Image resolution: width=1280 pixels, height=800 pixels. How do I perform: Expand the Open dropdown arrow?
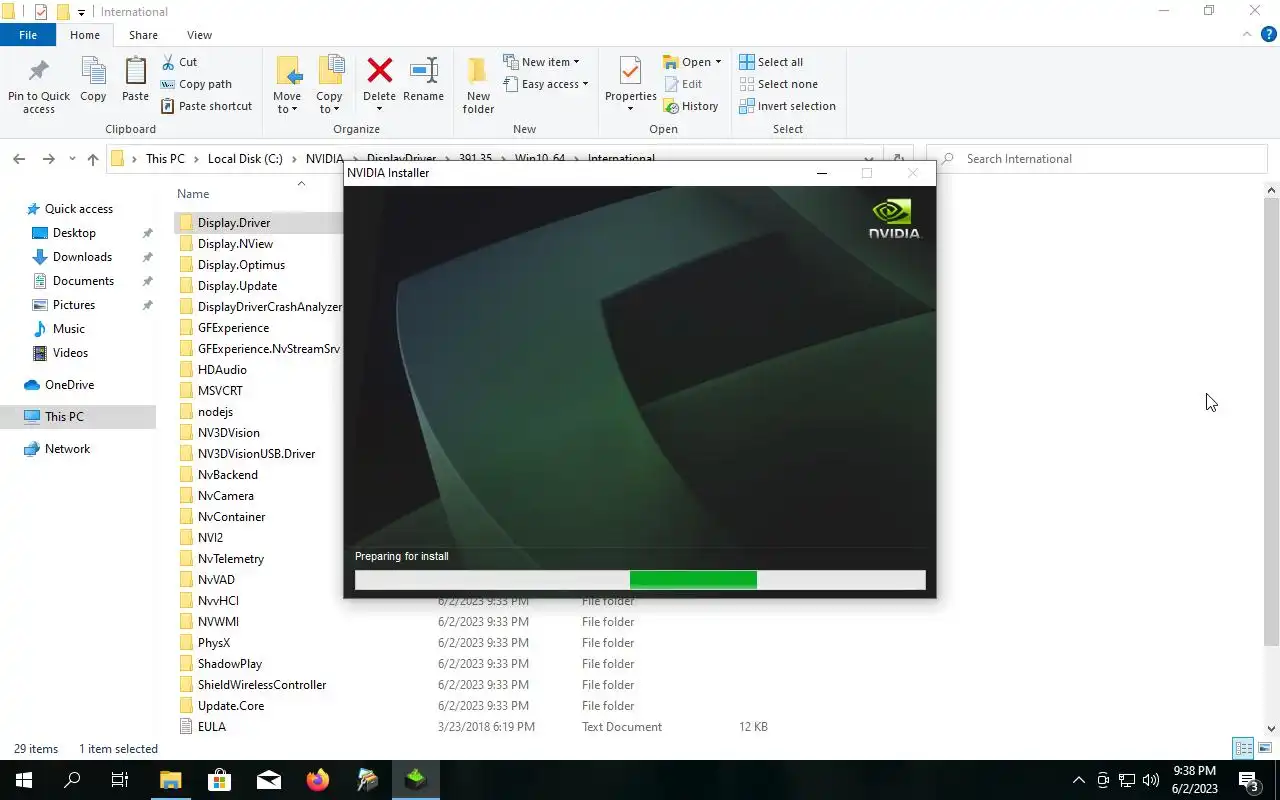click(x=718, y=62)
